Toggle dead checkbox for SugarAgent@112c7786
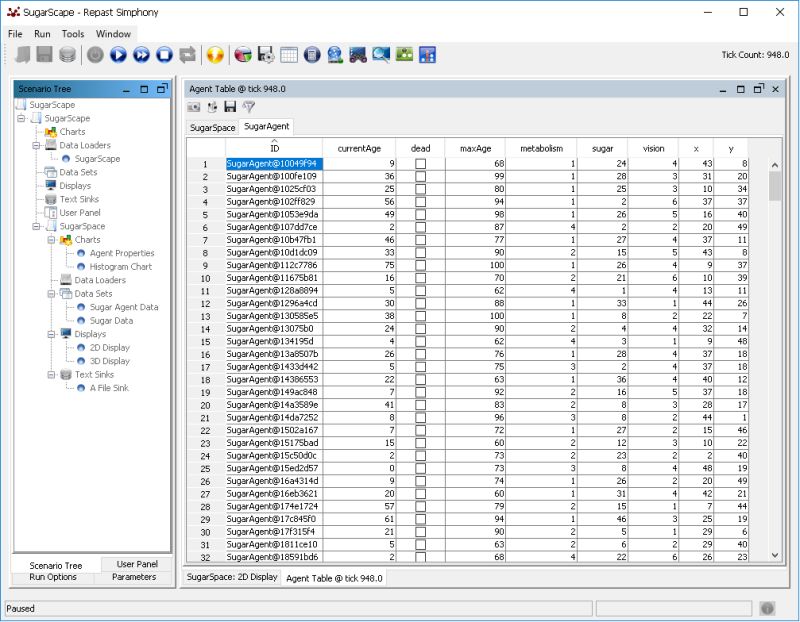 pos(420,265)
